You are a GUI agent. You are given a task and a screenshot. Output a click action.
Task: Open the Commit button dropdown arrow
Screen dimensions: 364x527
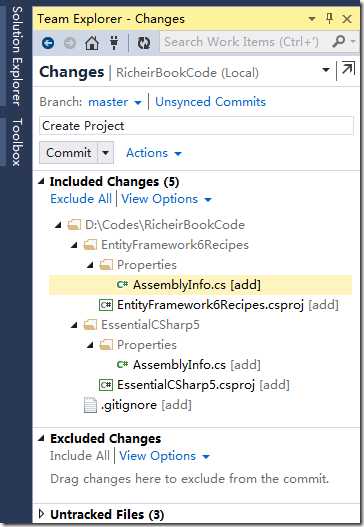[106, 153]
